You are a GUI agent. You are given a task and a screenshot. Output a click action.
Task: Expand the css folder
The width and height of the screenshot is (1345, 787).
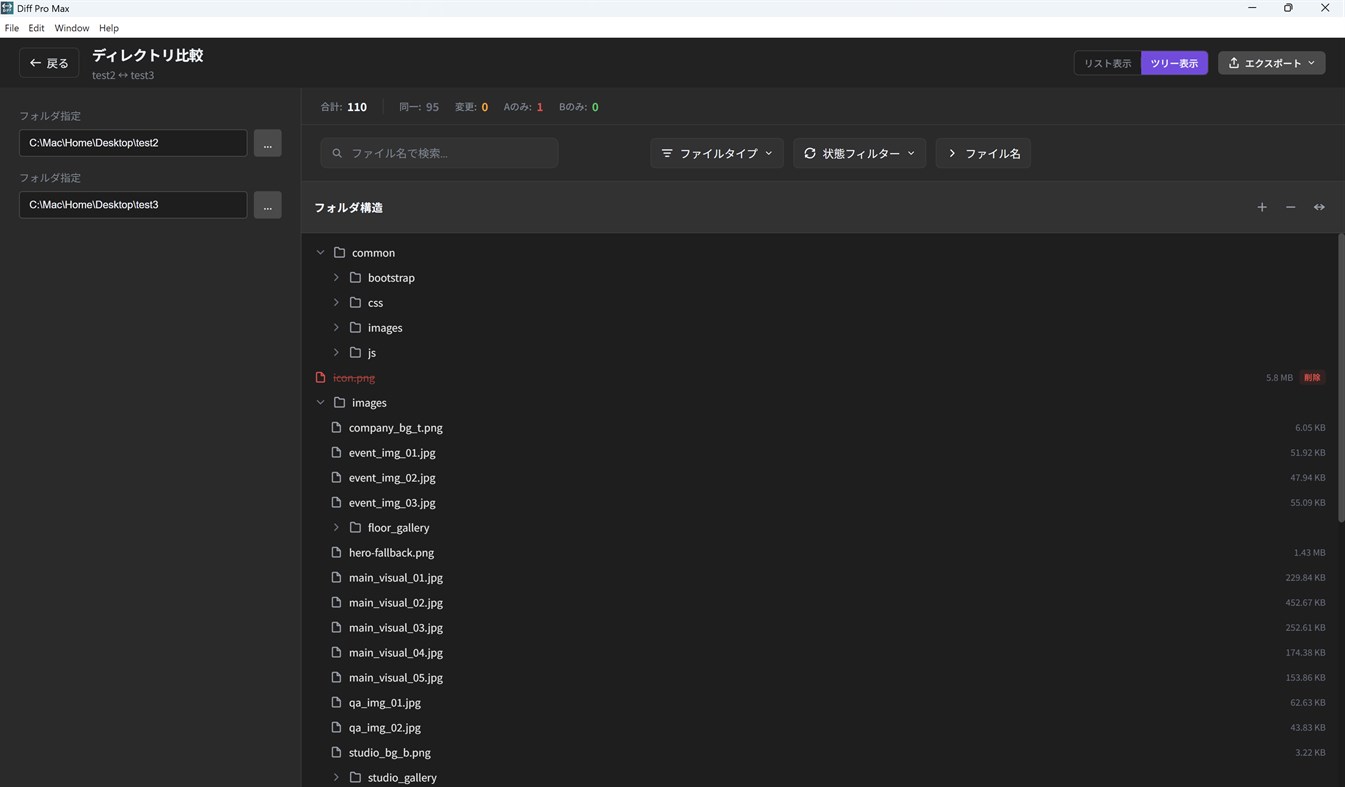click(336, 303)
